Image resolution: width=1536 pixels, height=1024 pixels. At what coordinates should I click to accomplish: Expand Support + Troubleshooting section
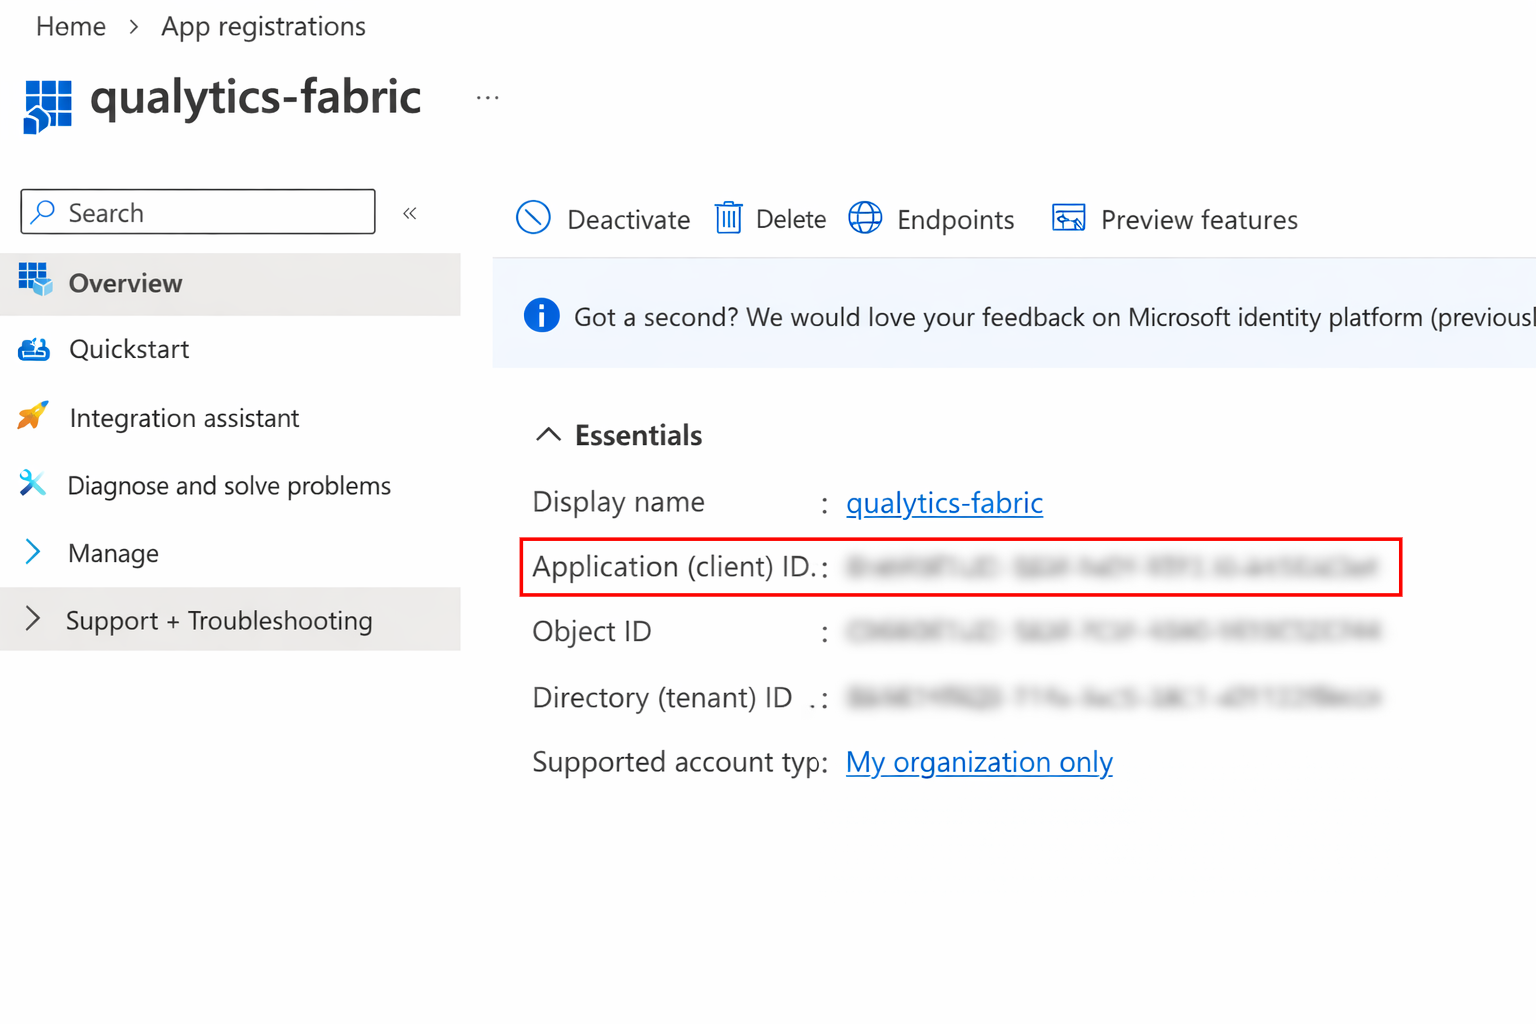(x=33, y=619)
